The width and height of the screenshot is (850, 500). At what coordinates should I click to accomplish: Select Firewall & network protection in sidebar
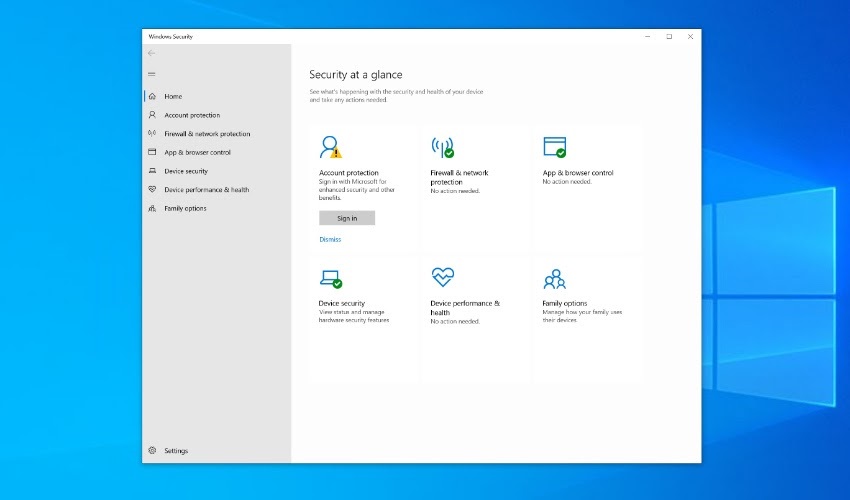pos(207,134)
